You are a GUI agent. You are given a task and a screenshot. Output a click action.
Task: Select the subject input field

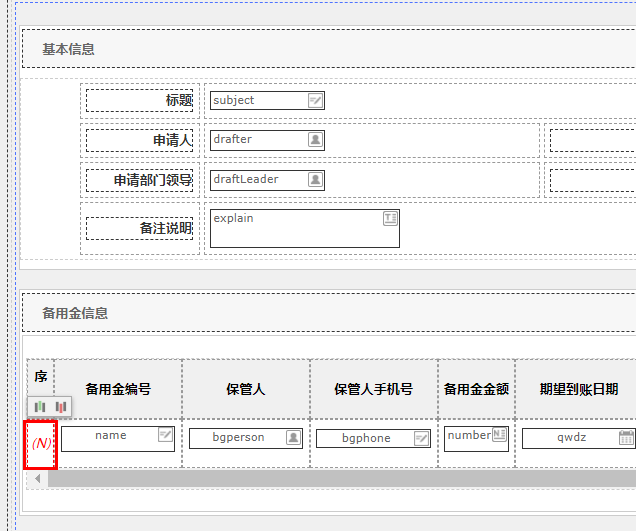(267, 100)
